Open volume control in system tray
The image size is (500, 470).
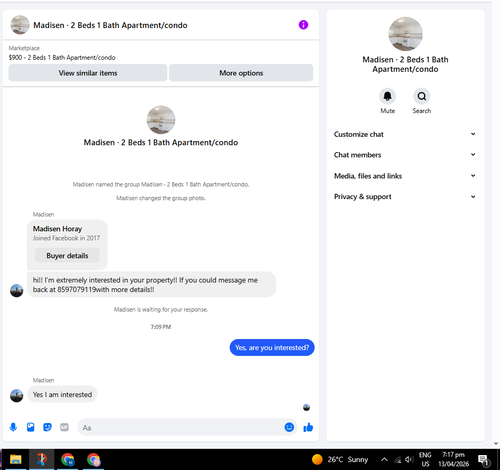tap(409, 460)
